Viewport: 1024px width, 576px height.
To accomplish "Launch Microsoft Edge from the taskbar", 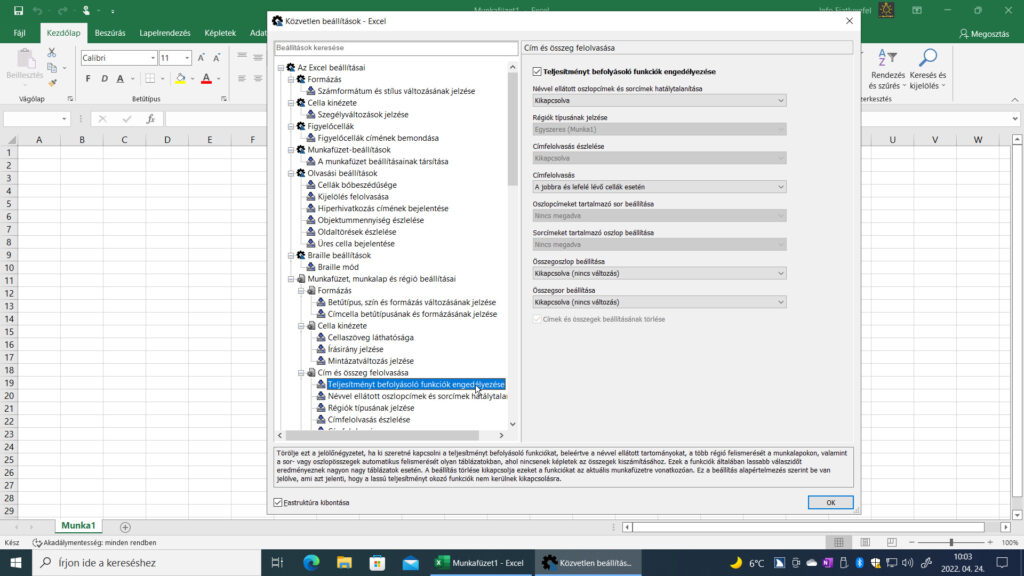I will [x=311, y=562].
